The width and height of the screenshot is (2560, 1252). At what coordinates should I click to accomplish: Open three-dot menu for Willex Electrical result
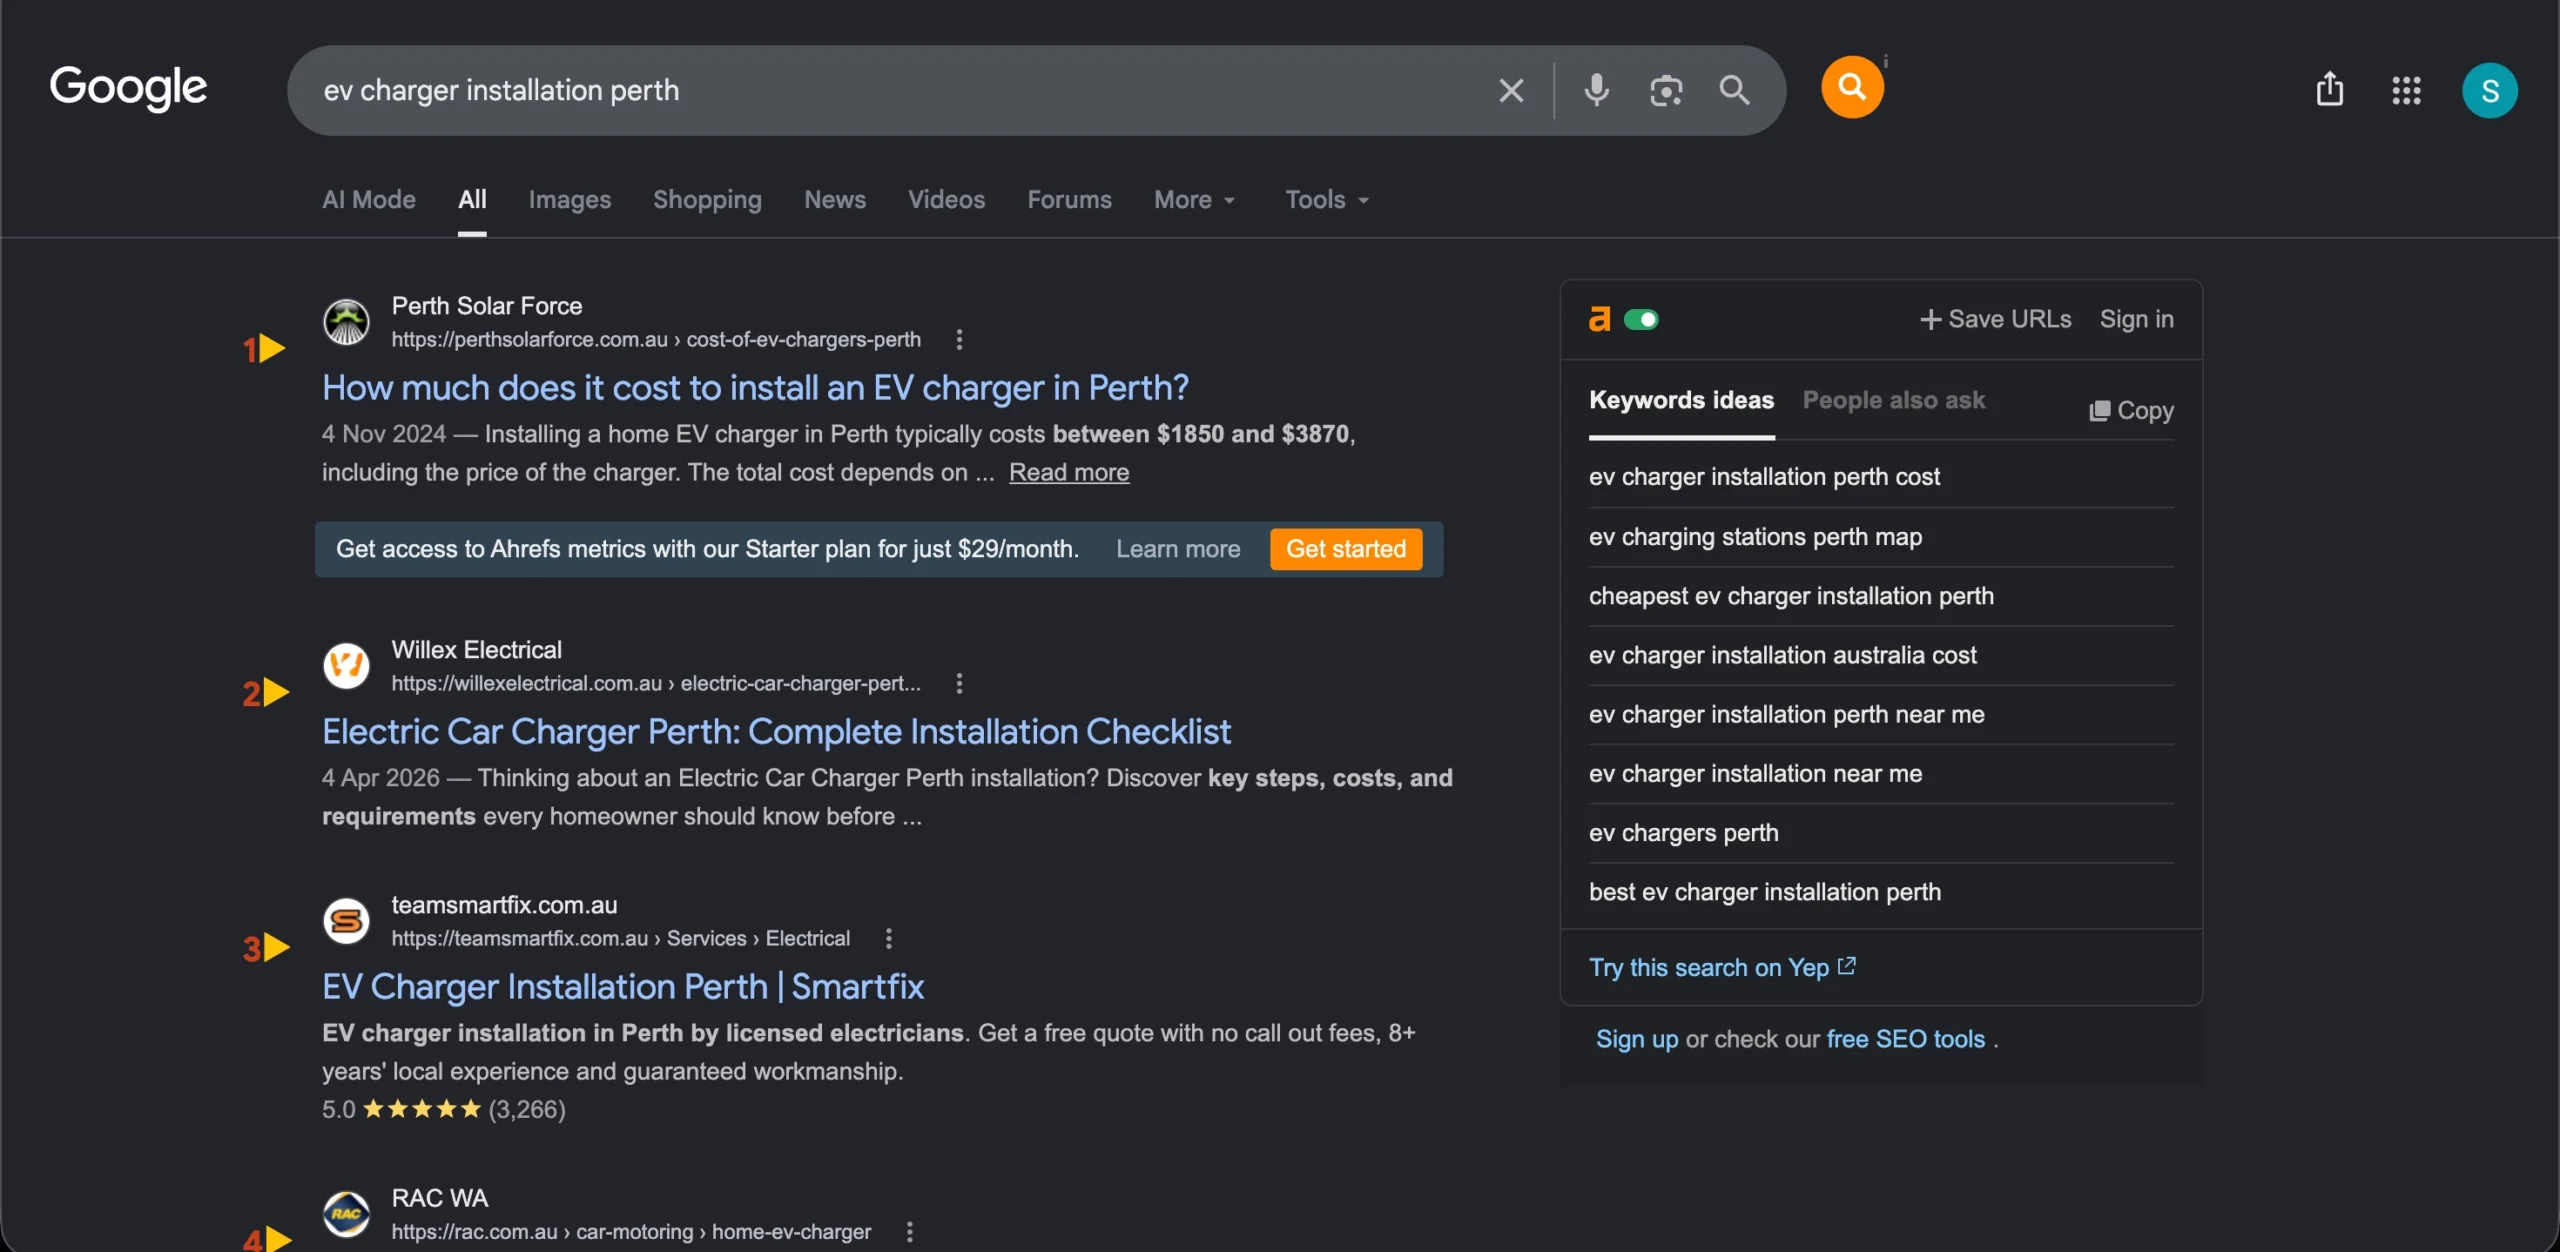959,684
